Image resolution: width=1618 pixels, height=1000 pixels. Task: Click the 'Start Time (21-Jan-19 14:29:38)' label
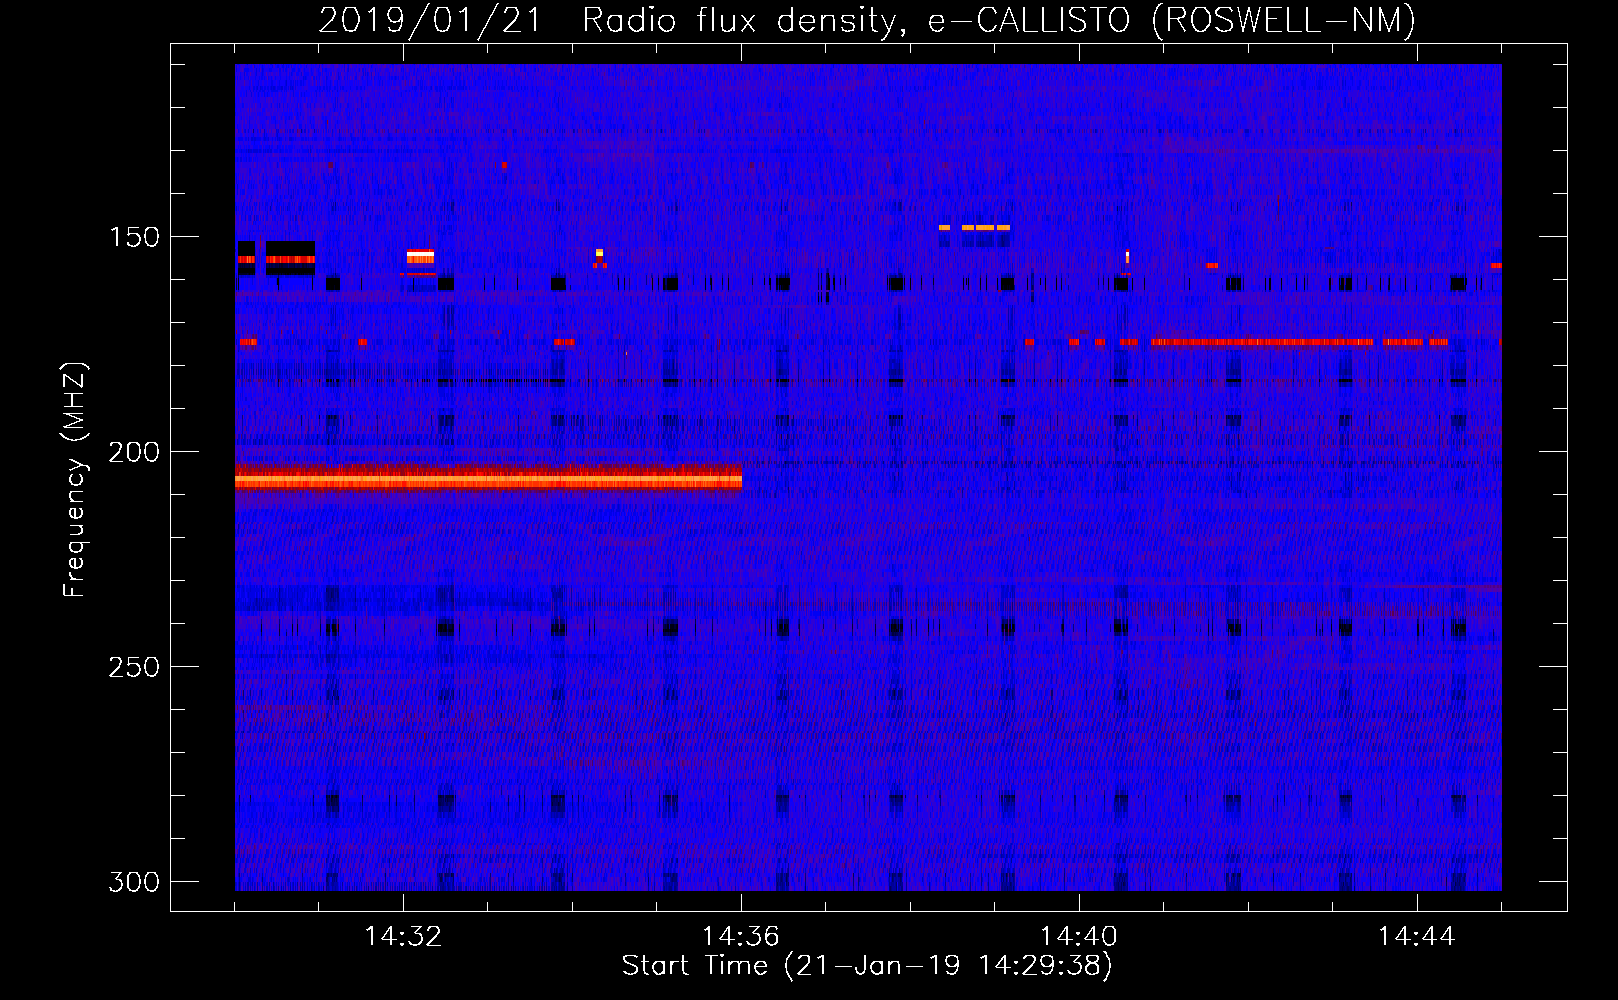(867, 966)
